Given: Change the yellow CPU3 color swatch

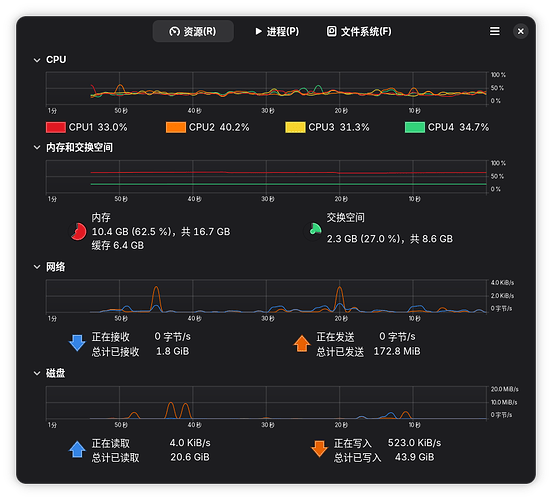Looking at the screenshot, I should tap(295, 127).
